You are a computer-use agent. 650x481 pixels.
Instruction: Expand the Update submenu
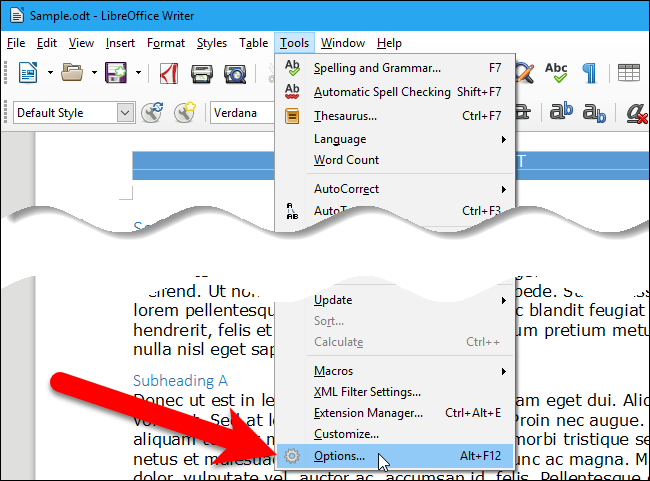pyautogui.click(x=395, y=300)
